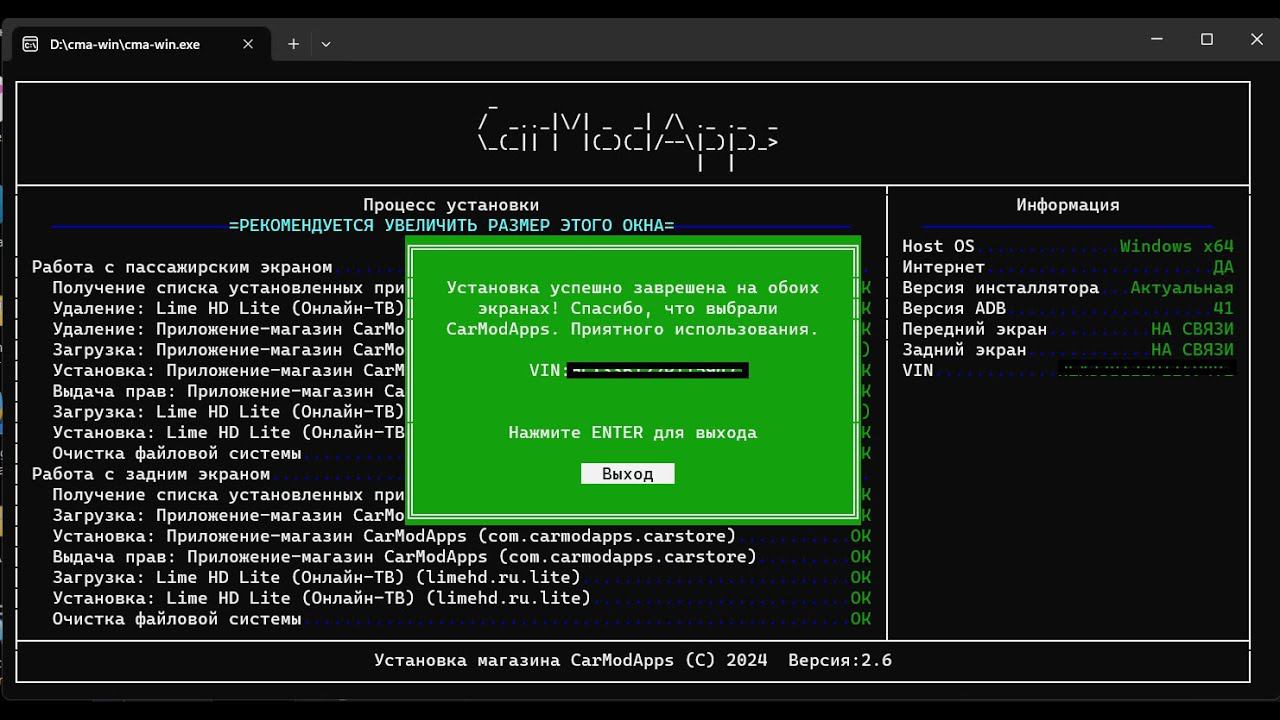Click the Передний экран label
This screenshot has width=1280, height=720.
pyautogui.click(x=974, y=329)
